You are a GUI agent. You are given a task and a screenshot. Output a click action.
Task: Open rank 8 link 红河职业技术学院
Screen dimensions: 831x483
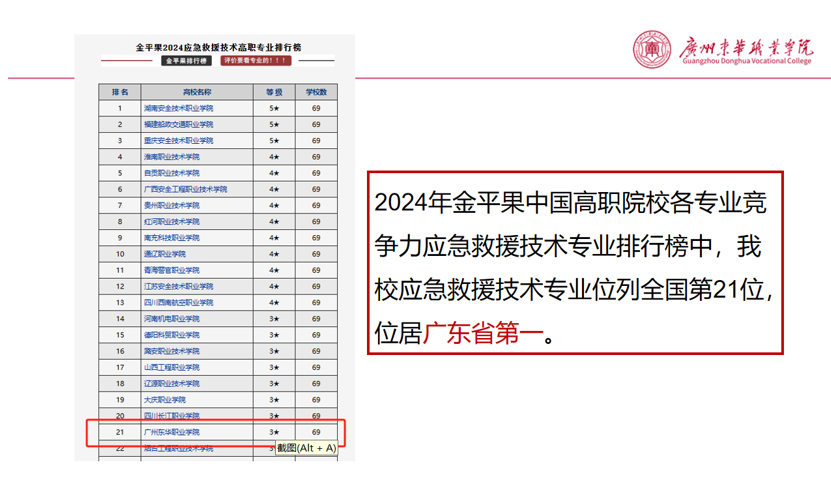[172, 222]
